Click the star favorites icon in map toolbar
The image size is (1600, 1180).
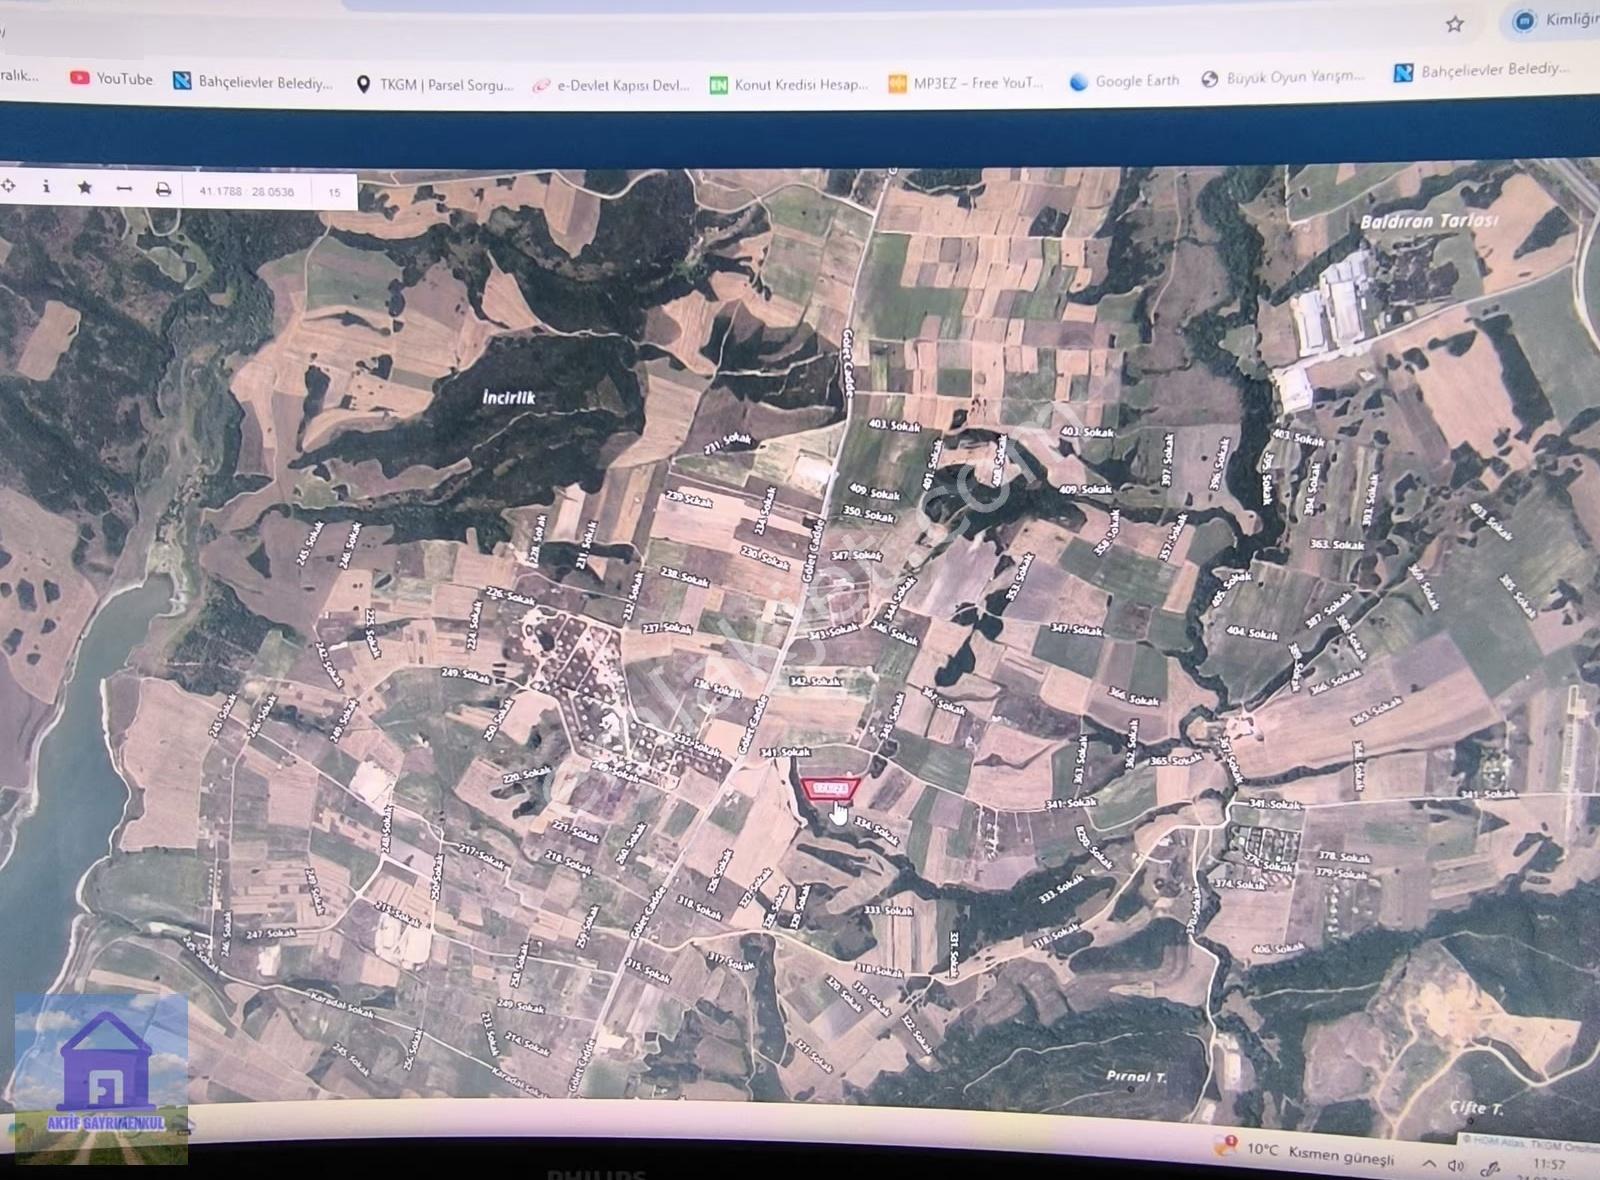(x=85, y=187)
